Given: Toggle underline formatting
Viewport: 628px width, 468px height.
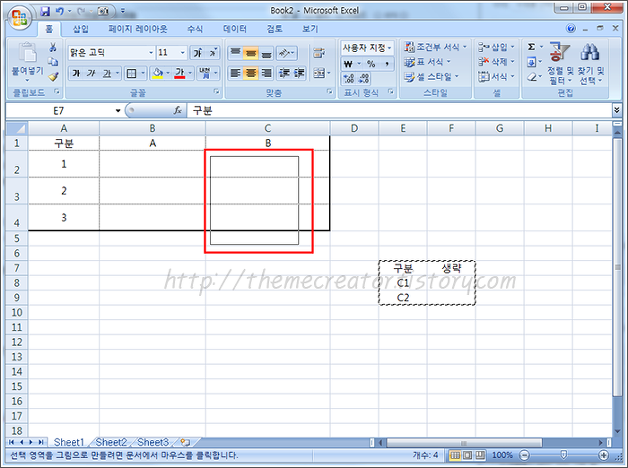Looking at the screenshot, I should tap(107, 73).
